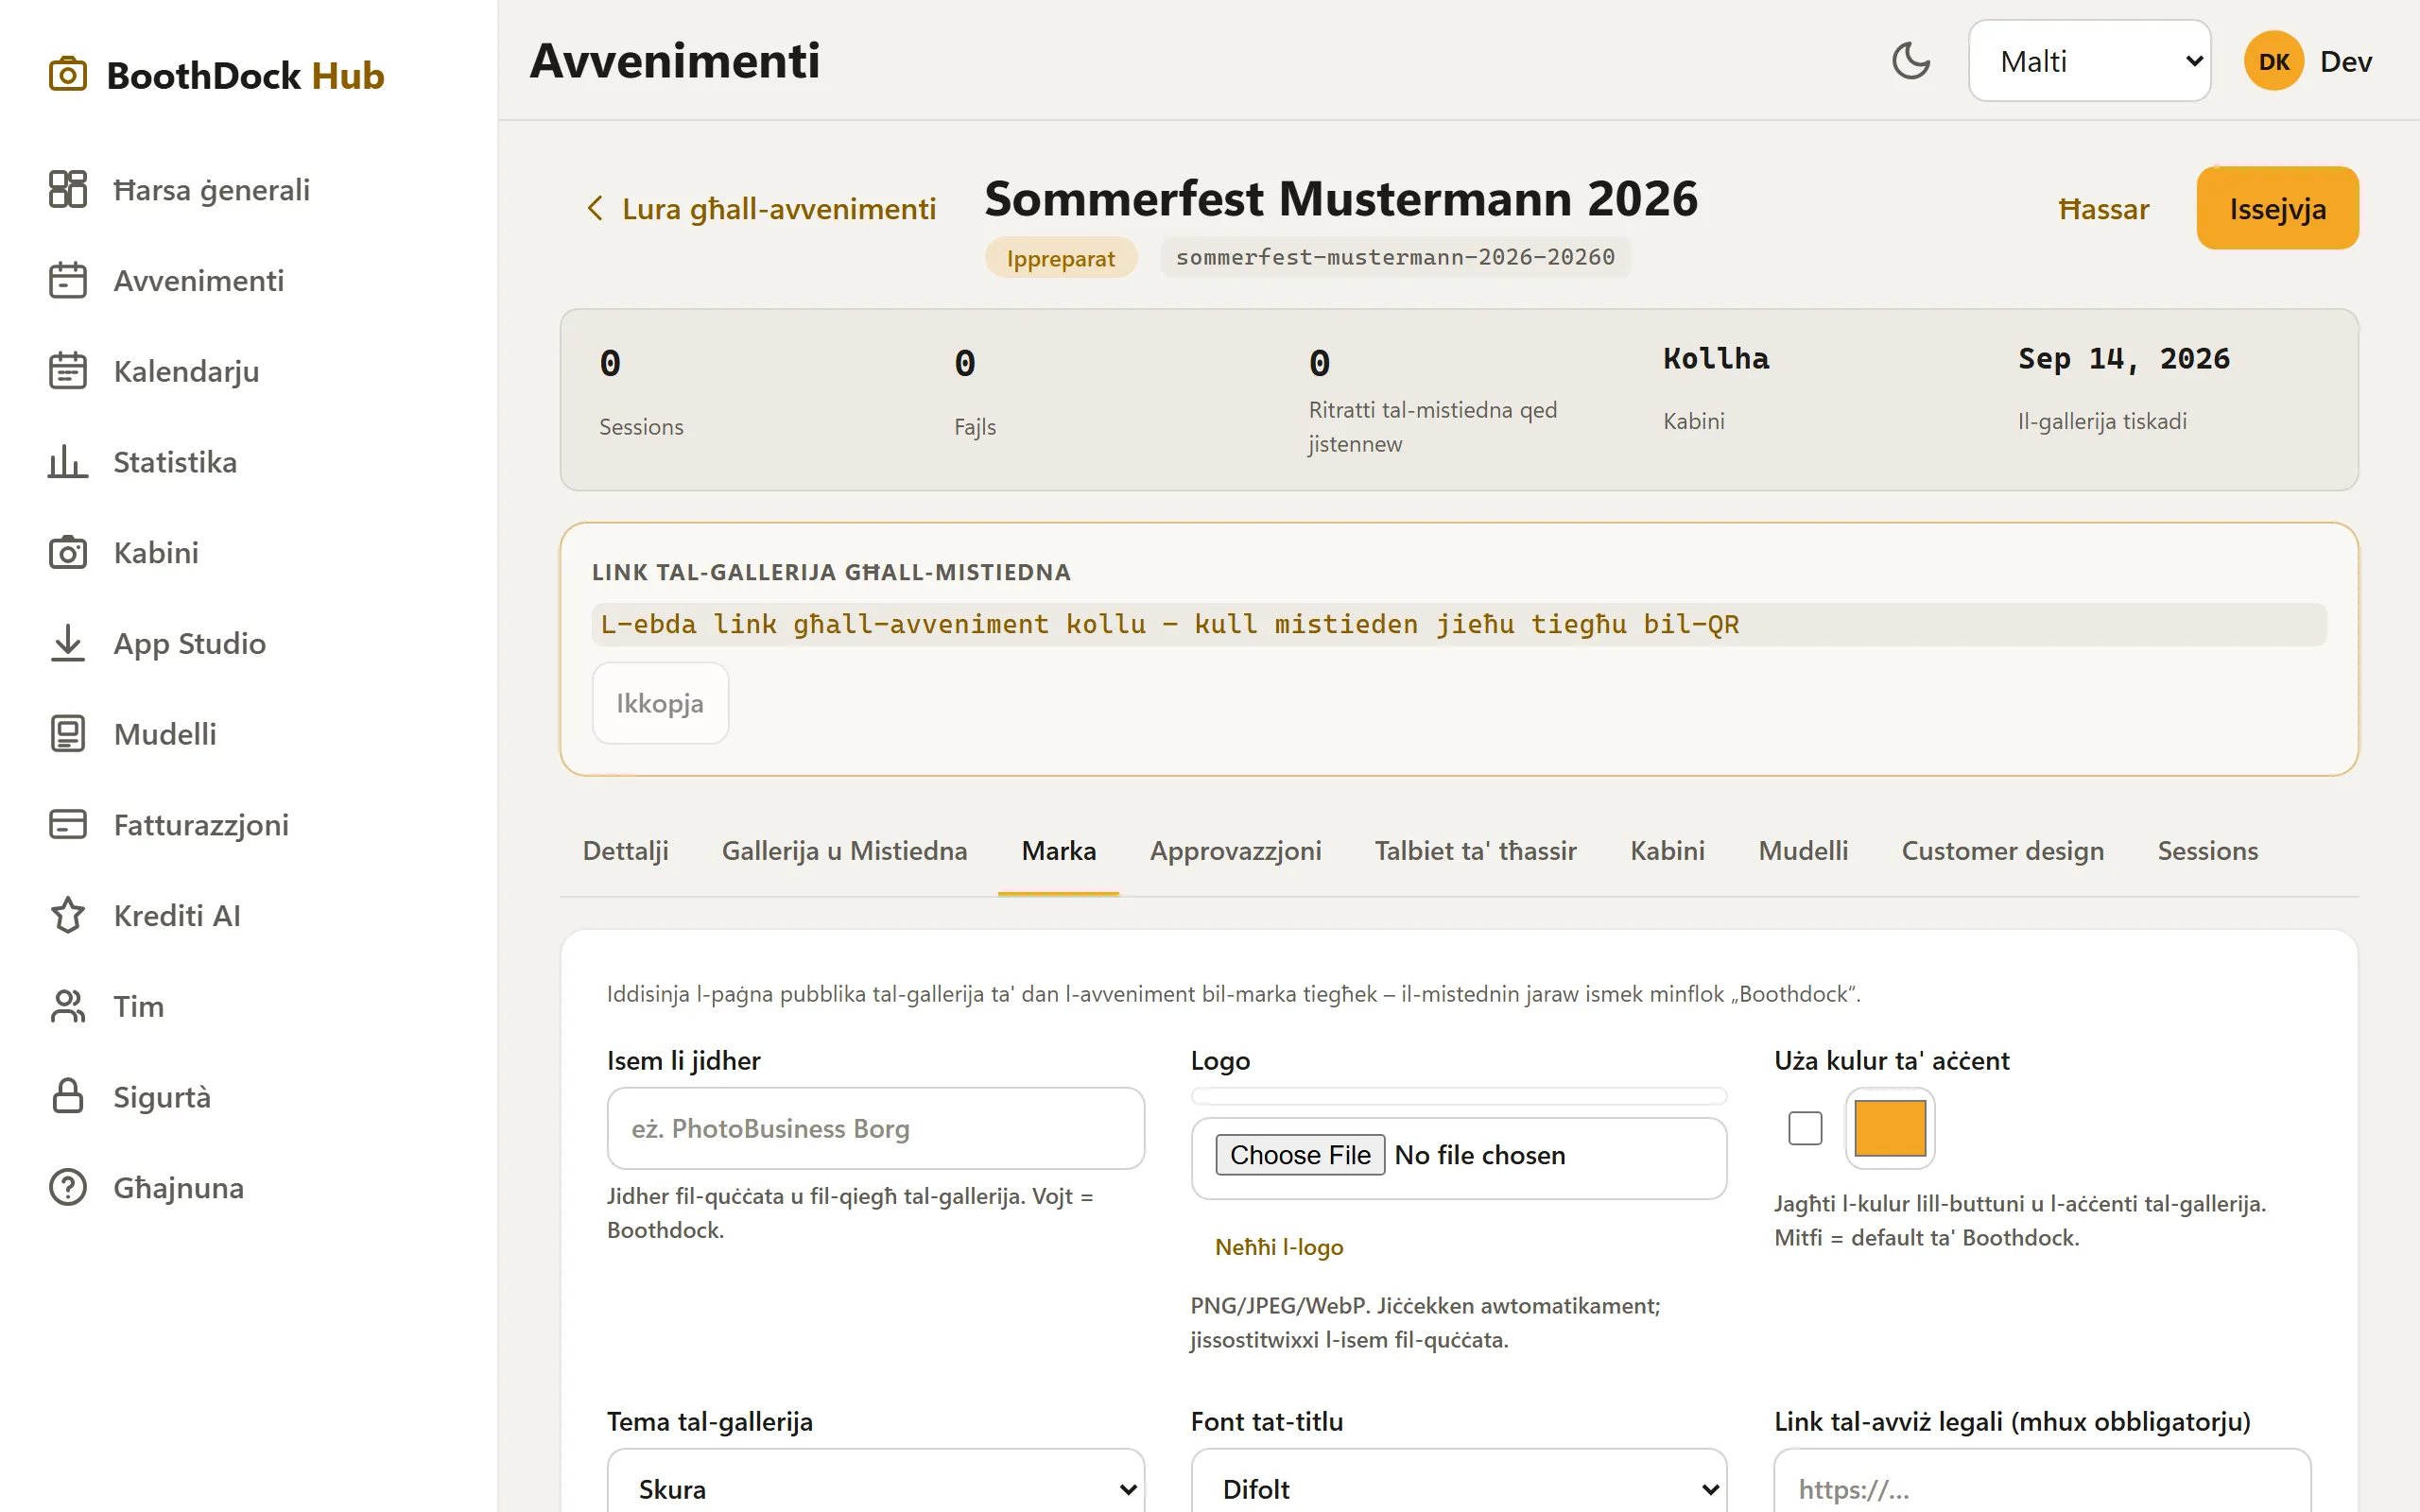Image resolution: width=2420 pixels, height=1512 pixels.
Task: Select the Mudelli tab in event tabs
Action: [x=1803, y=851]
